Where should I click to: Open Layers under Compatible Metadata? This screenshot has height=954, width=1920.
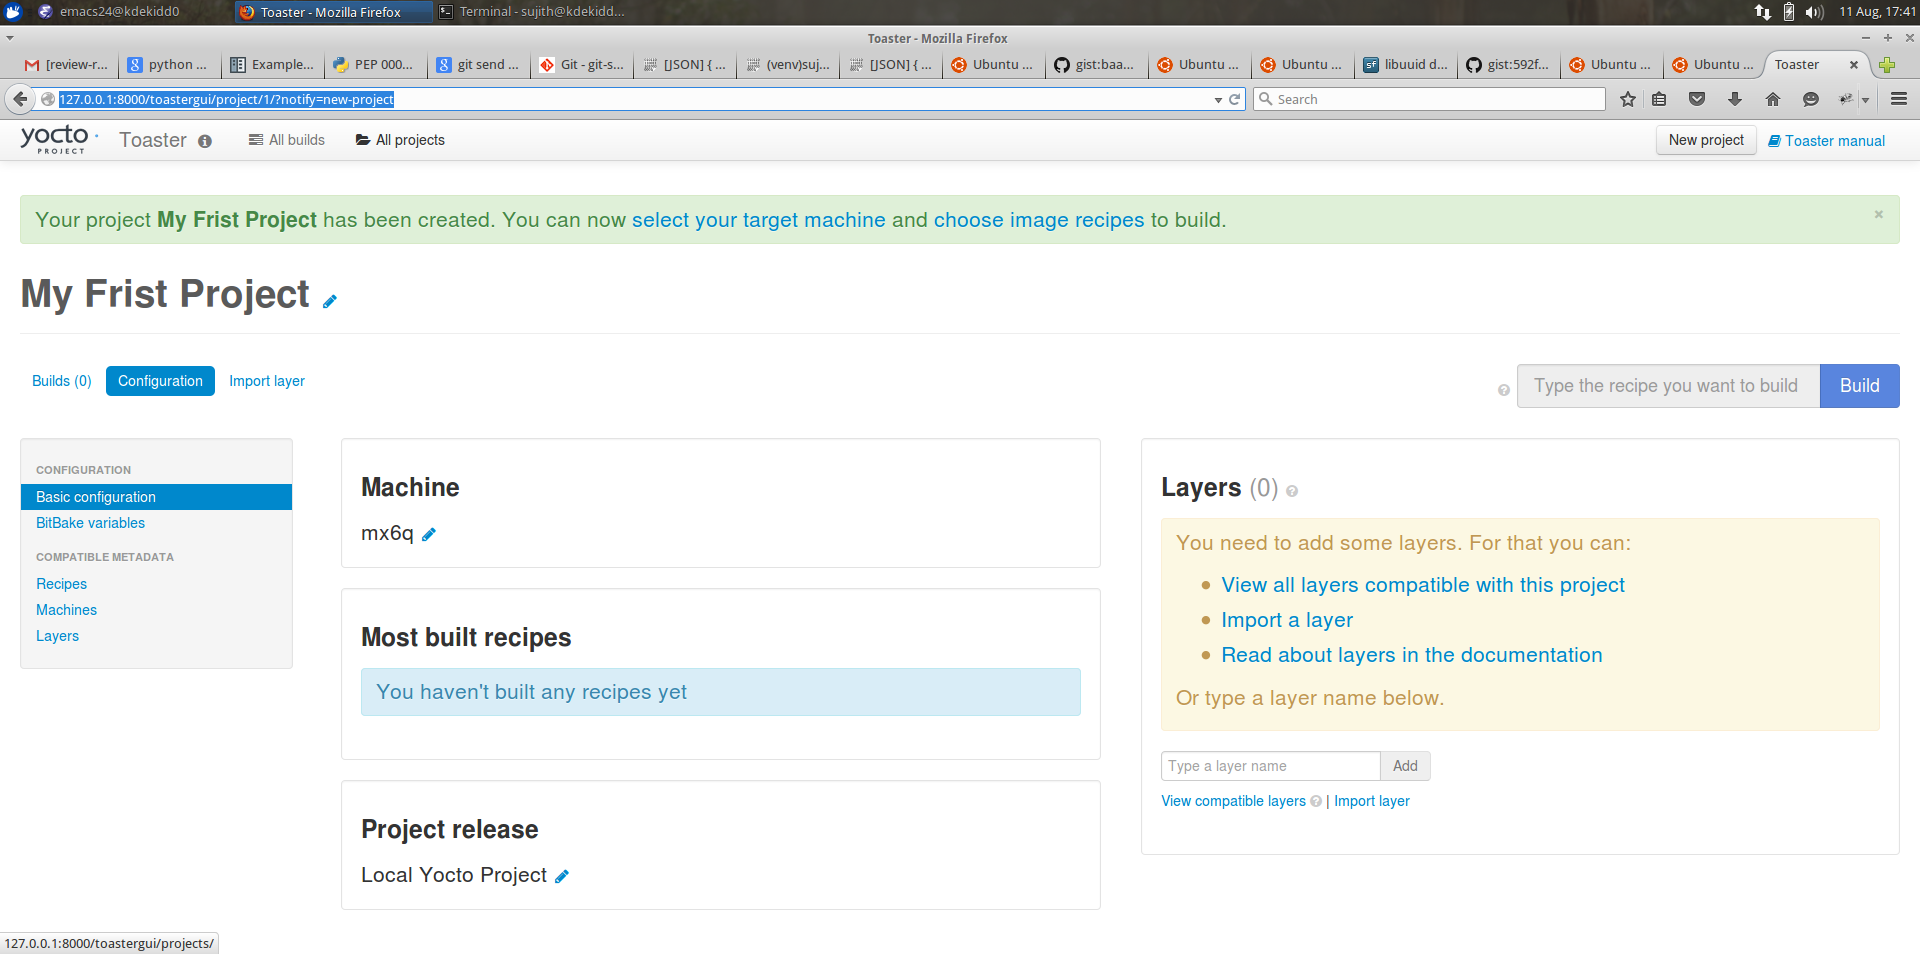point(57,636)
